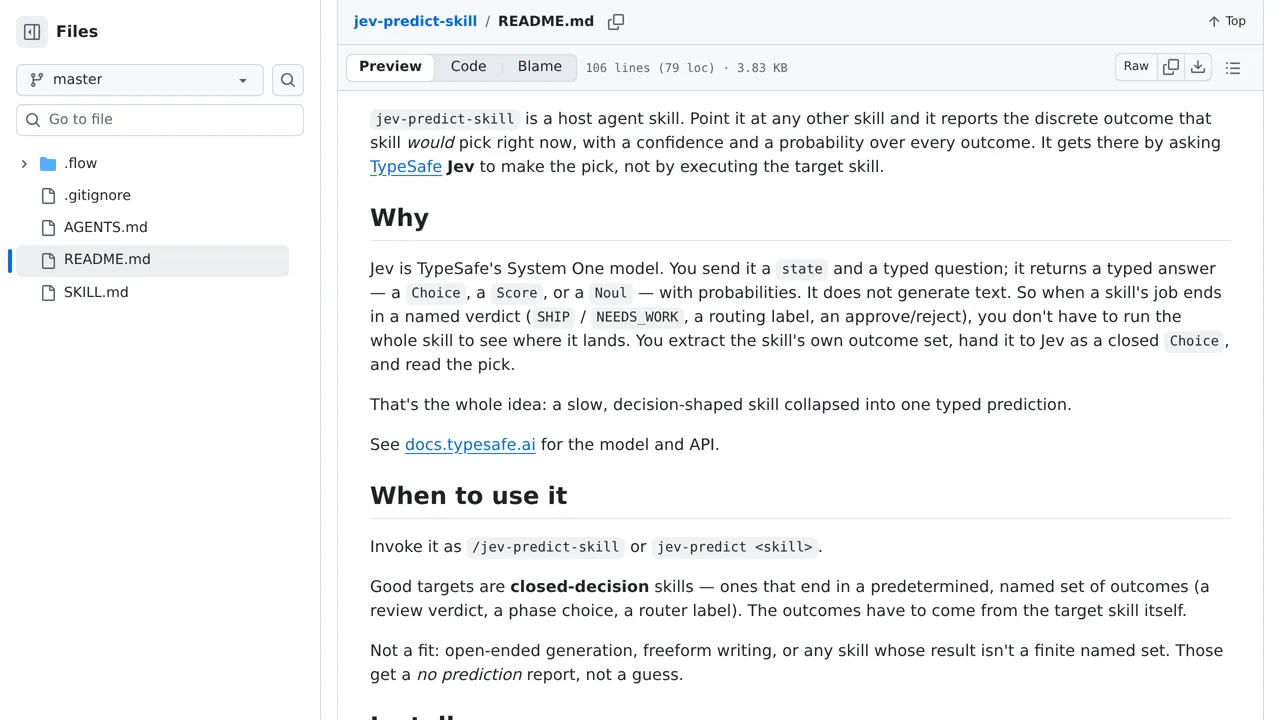Click the search files magnifier icon
This screenshot has width=1280, height=720.
click(288, 80)
